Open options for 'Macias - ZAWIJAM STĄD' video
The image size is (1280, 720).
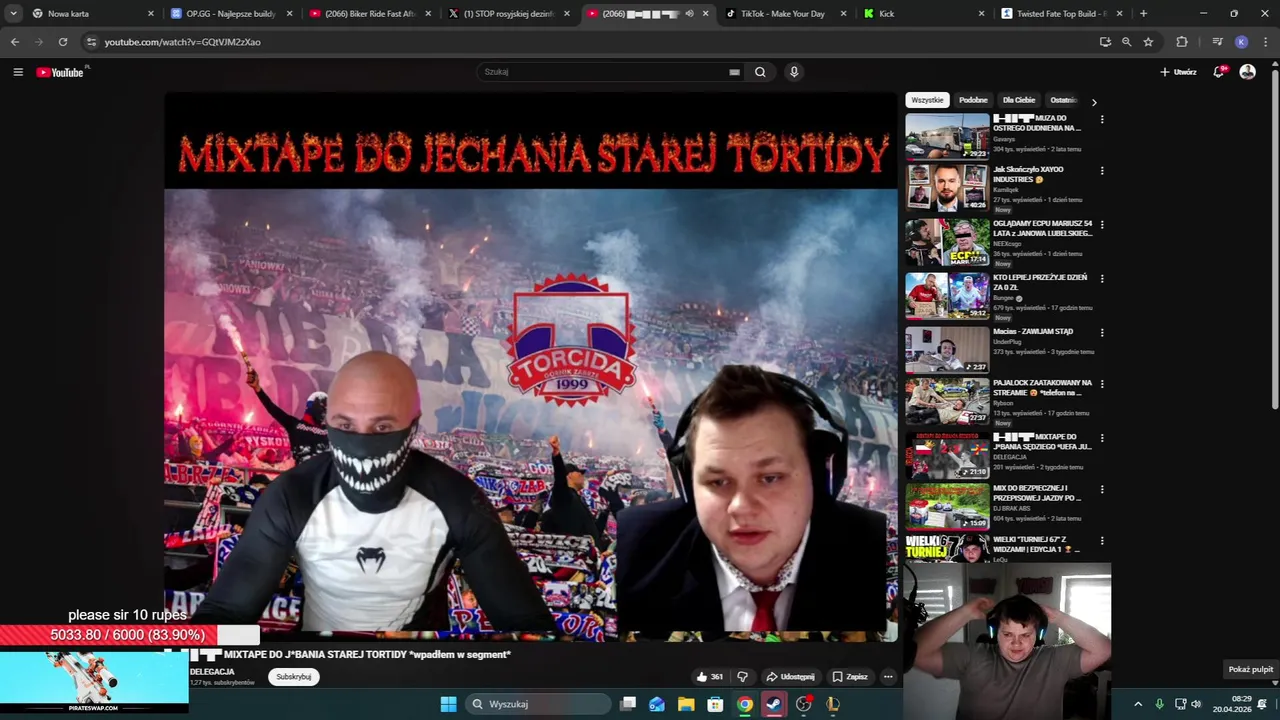[x=1102, y=332]
